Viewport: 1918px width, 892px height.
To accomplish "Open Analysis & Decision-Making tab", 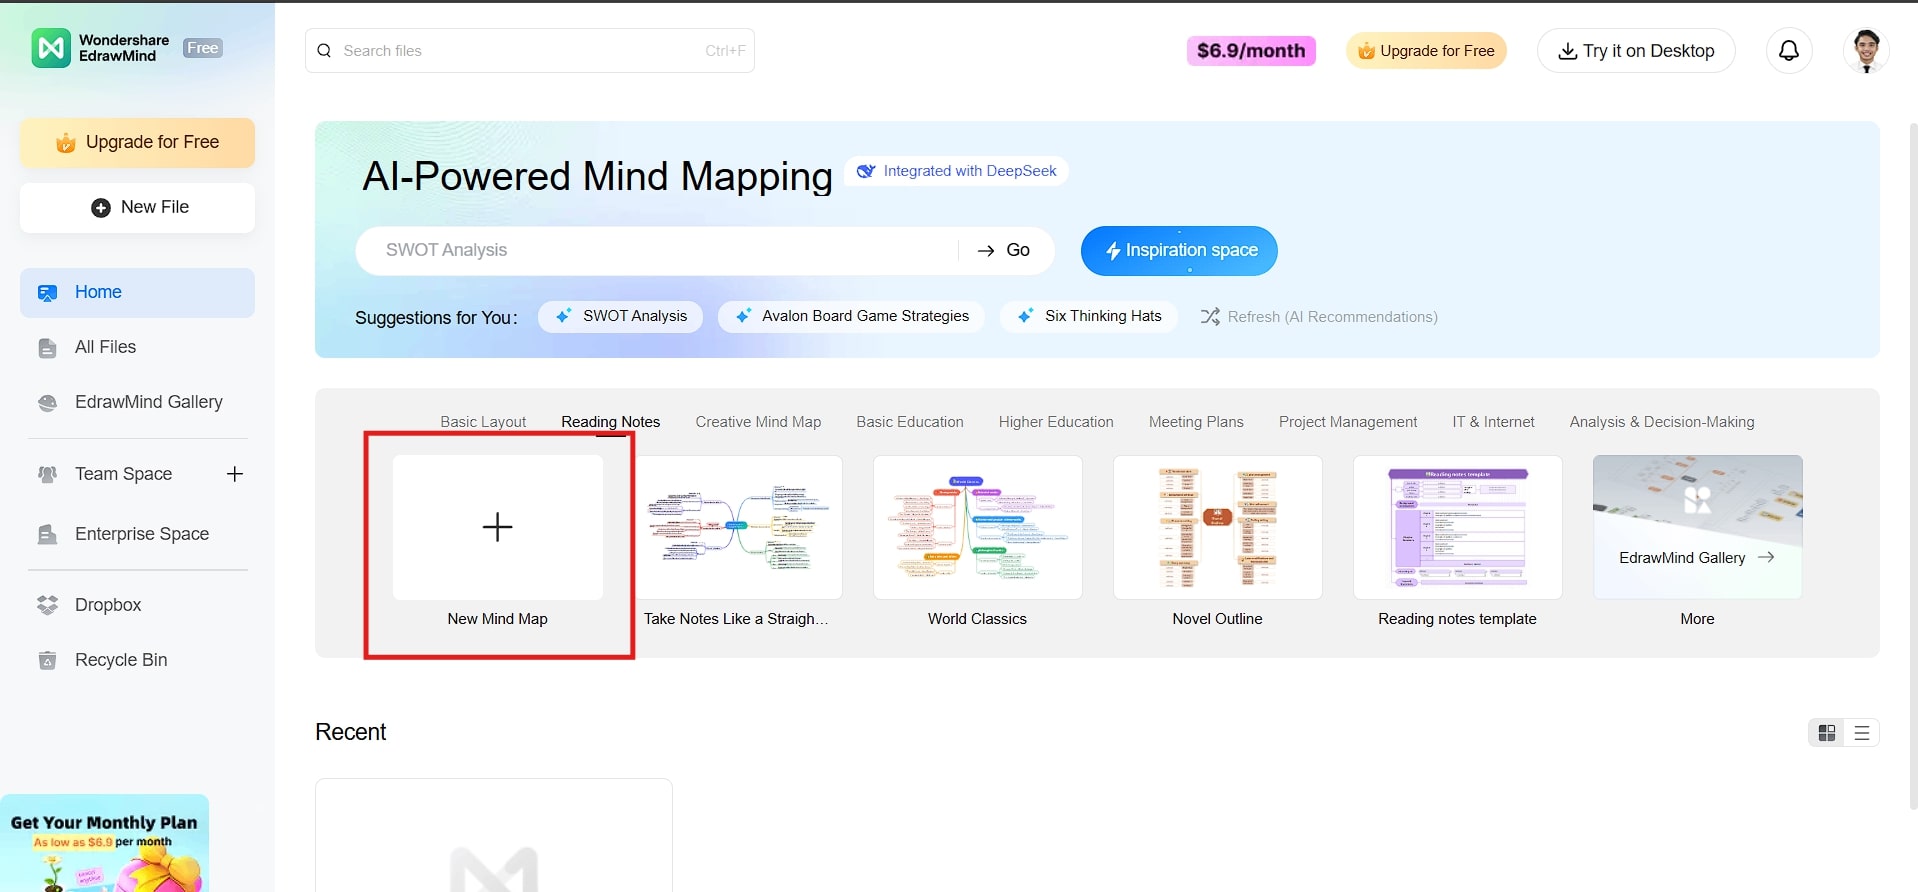I will click(1662, 422).
